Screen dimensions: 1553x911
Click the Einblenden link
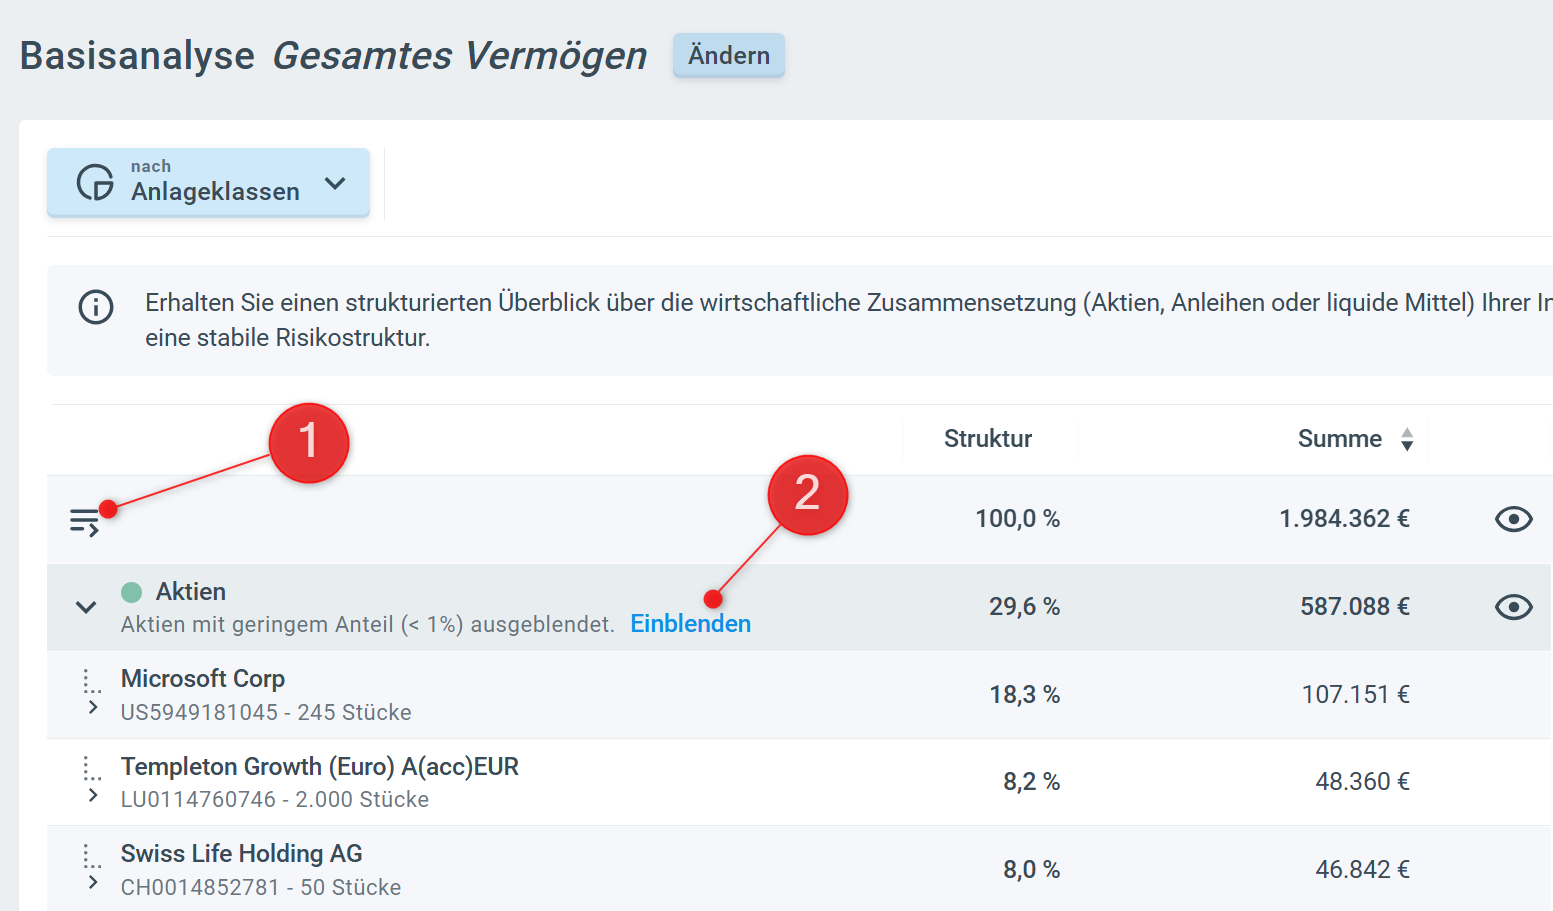(x=690, y=624)
